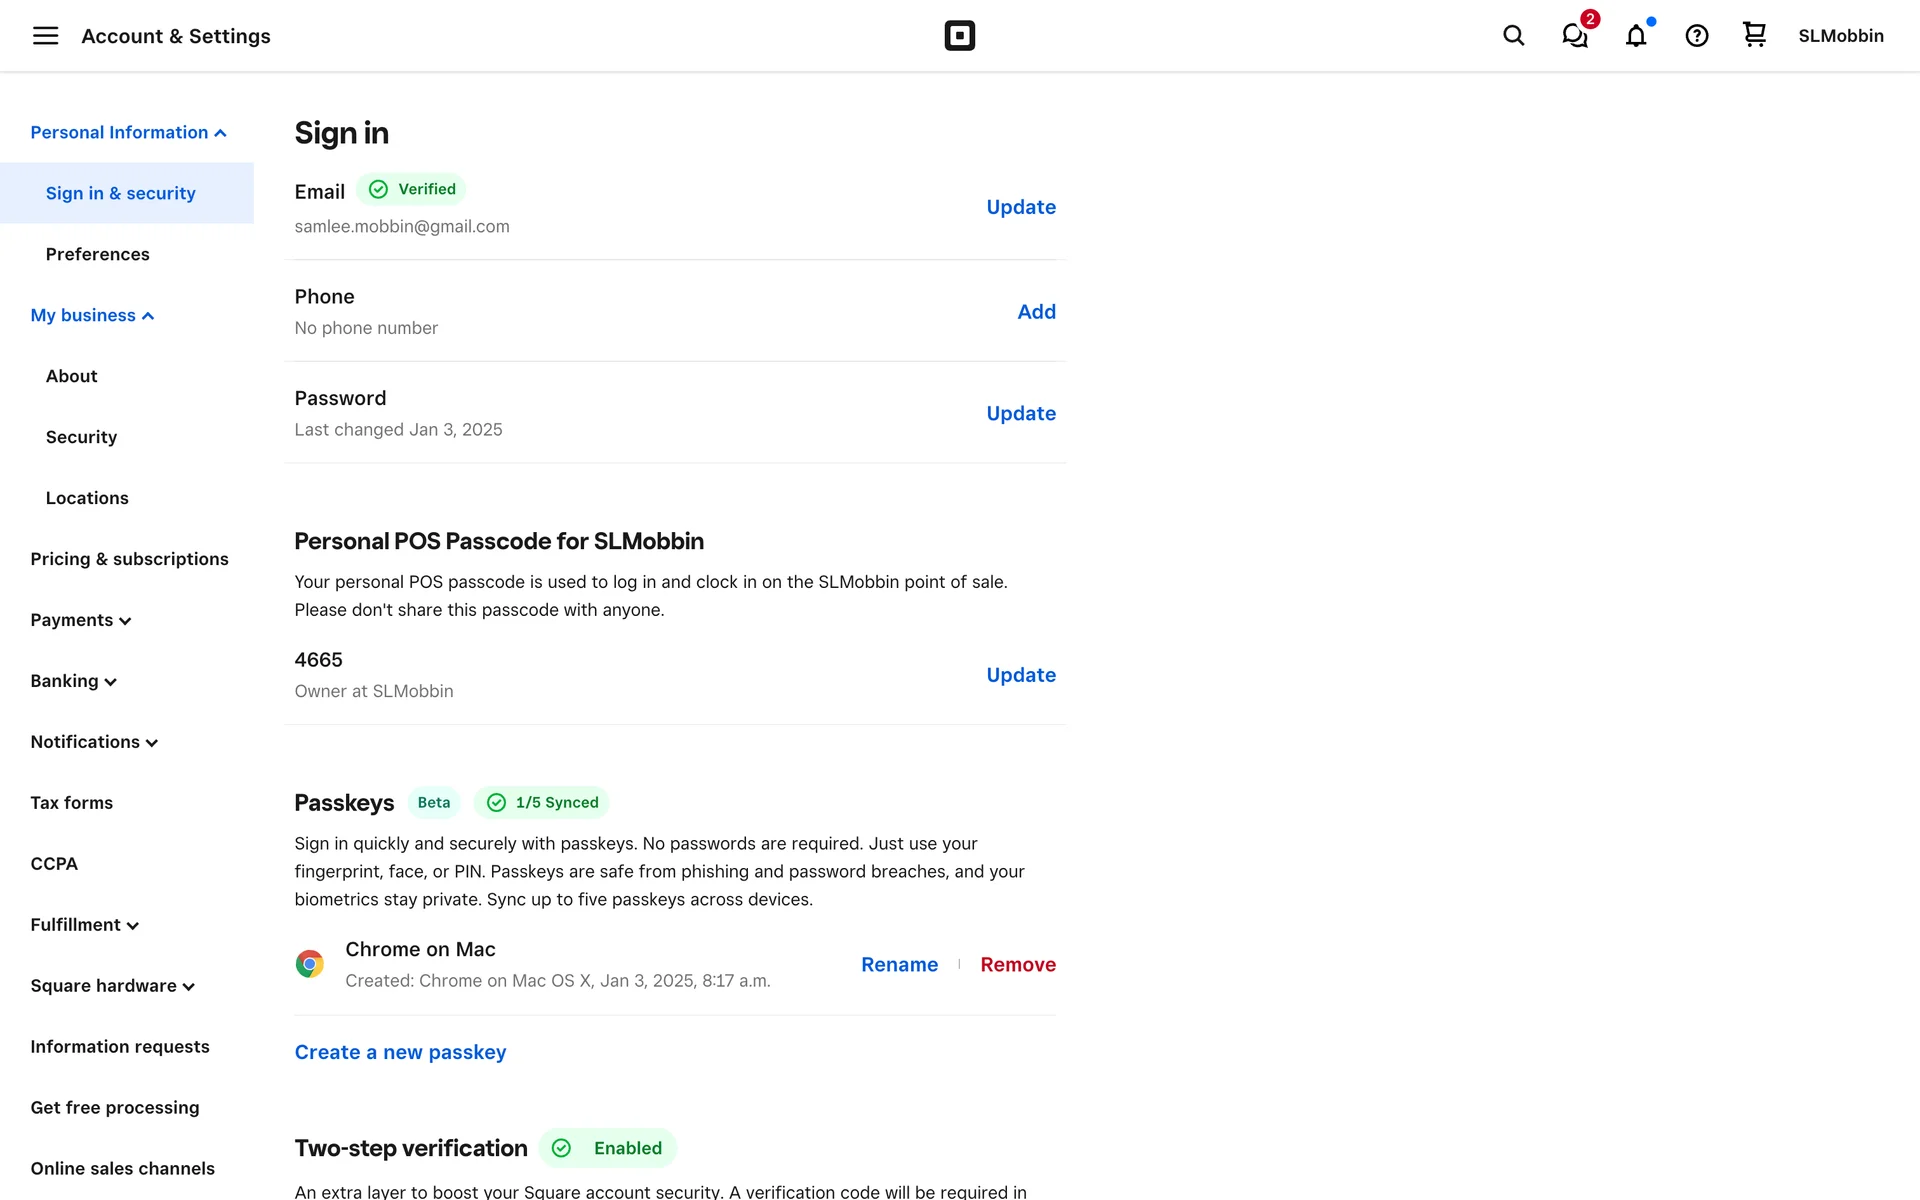Collapse the Personal Information section
This screenshot has width=1920, height=1200.
tap(128, 133)
